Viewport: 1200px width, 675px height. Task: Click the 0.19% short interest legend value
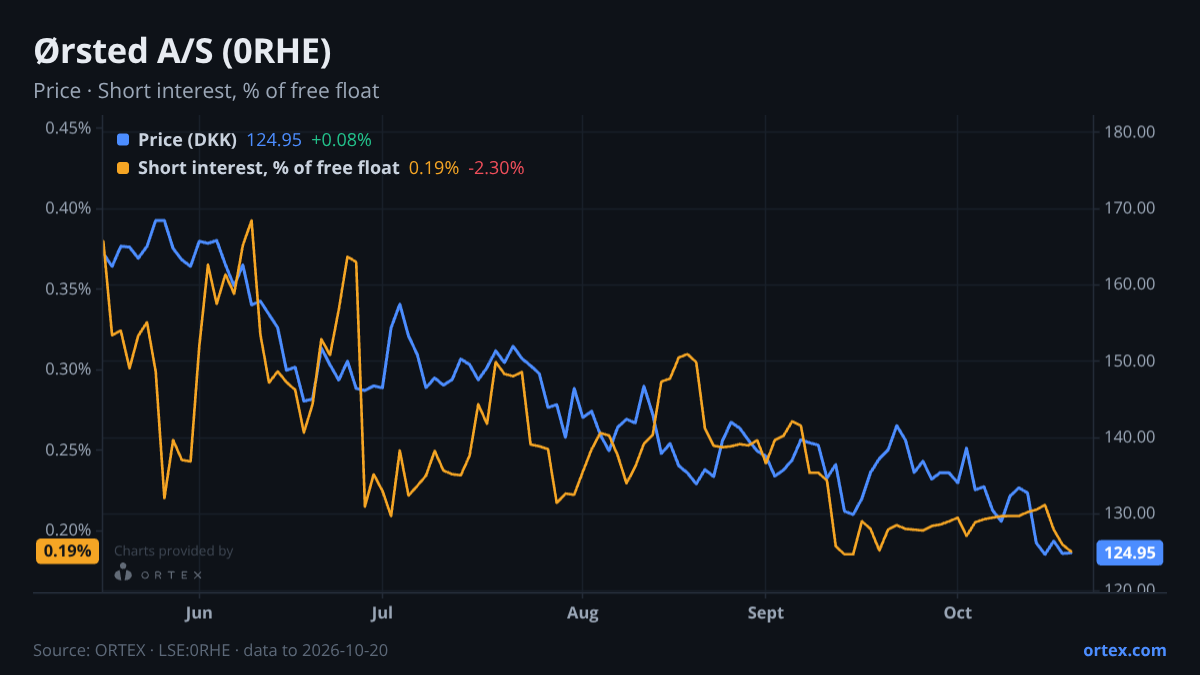tap(434, 168)
